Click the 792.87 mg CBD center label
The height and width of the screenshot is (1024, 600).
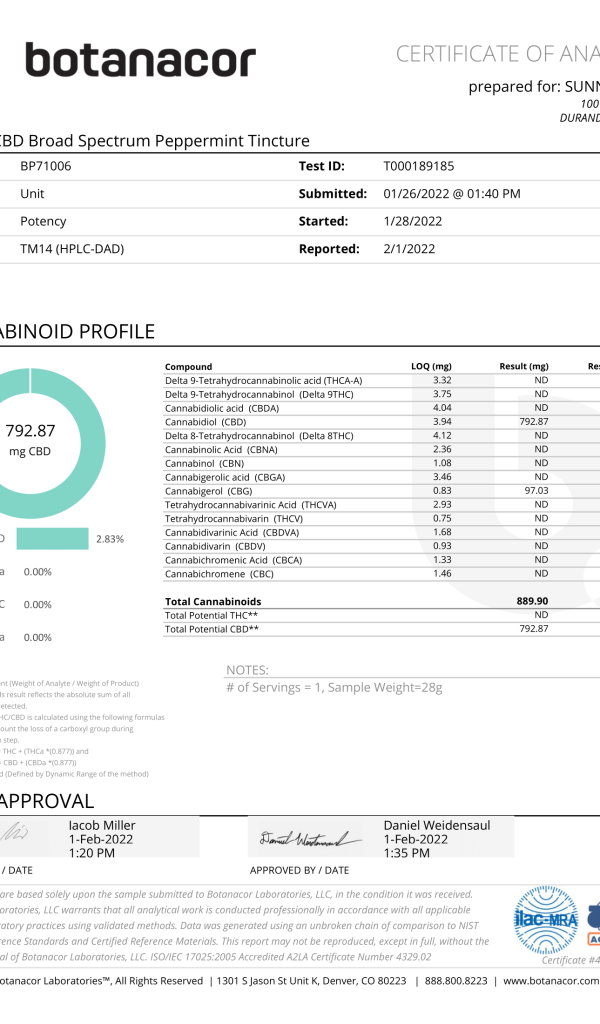click(30, 440)
